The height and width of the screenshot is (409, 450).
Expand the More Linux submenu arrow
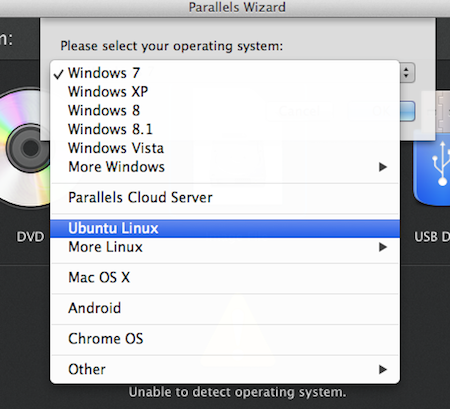pos(383,247)
